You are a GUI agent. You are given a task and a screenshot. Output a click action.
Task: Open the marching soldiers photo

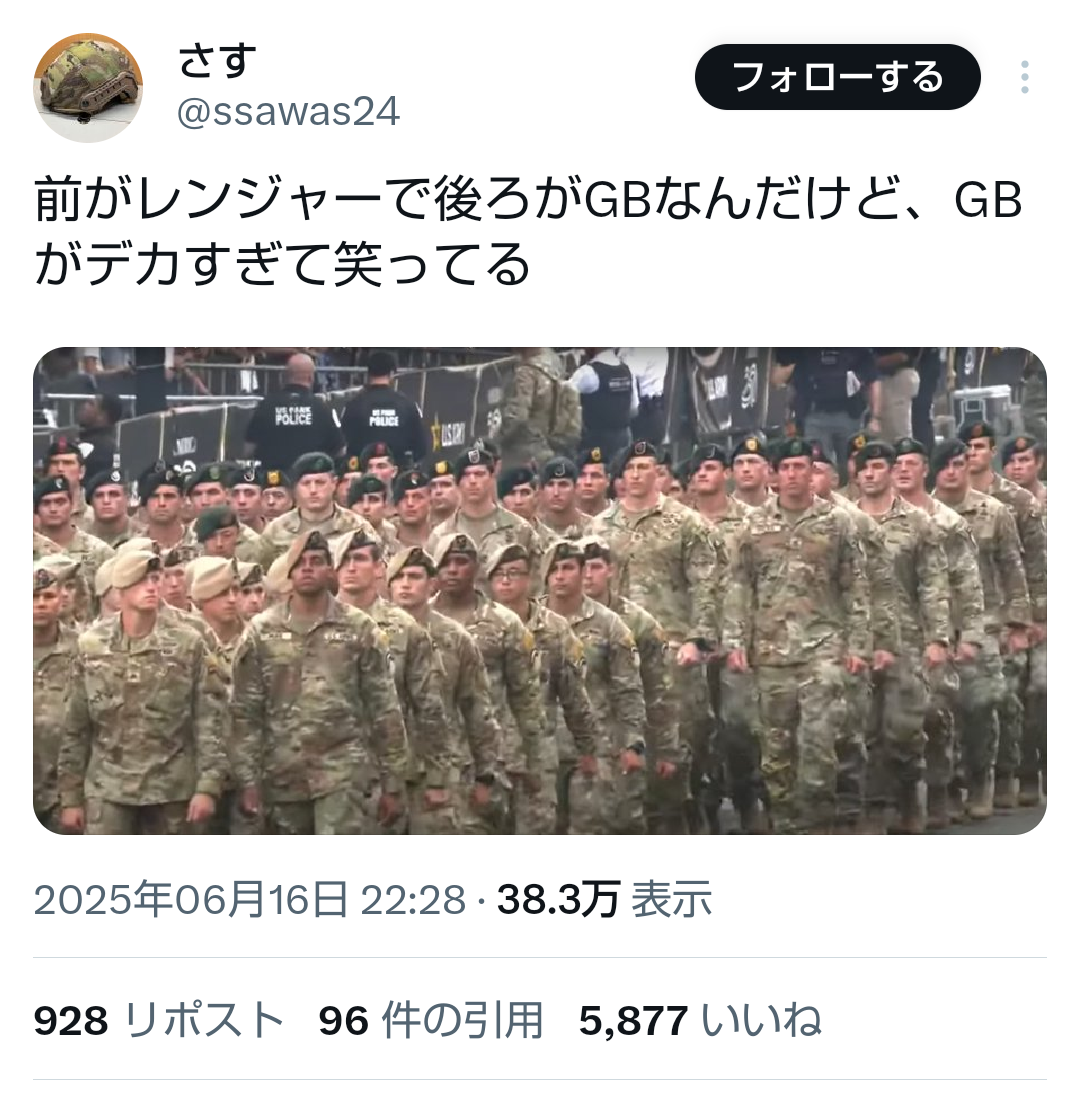[540, 590]
